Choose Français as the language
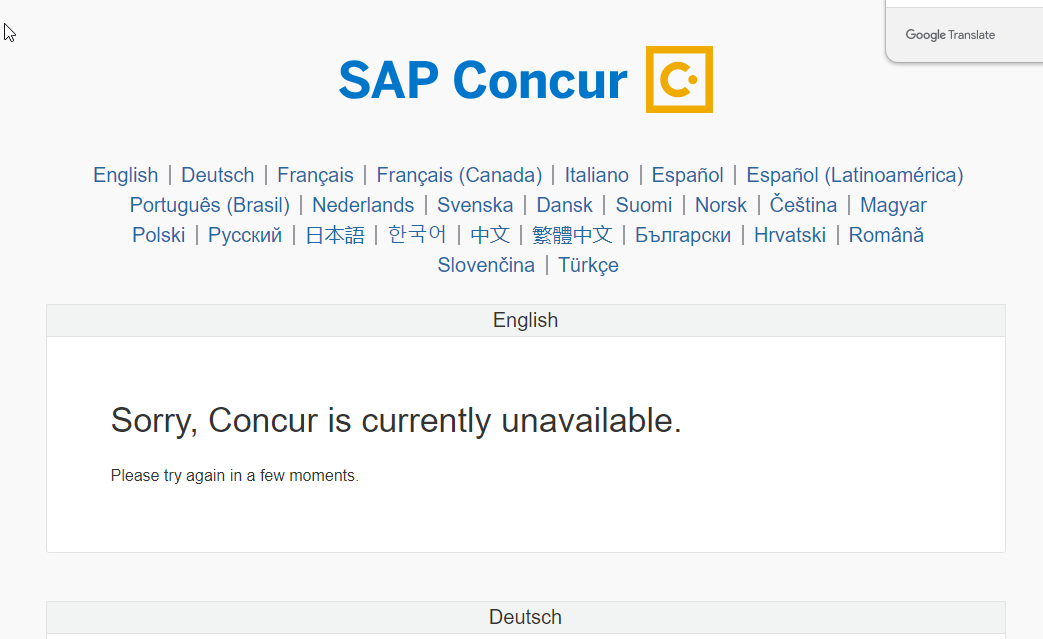Viewport: 1043px width, 639px height. pos(315,174)
